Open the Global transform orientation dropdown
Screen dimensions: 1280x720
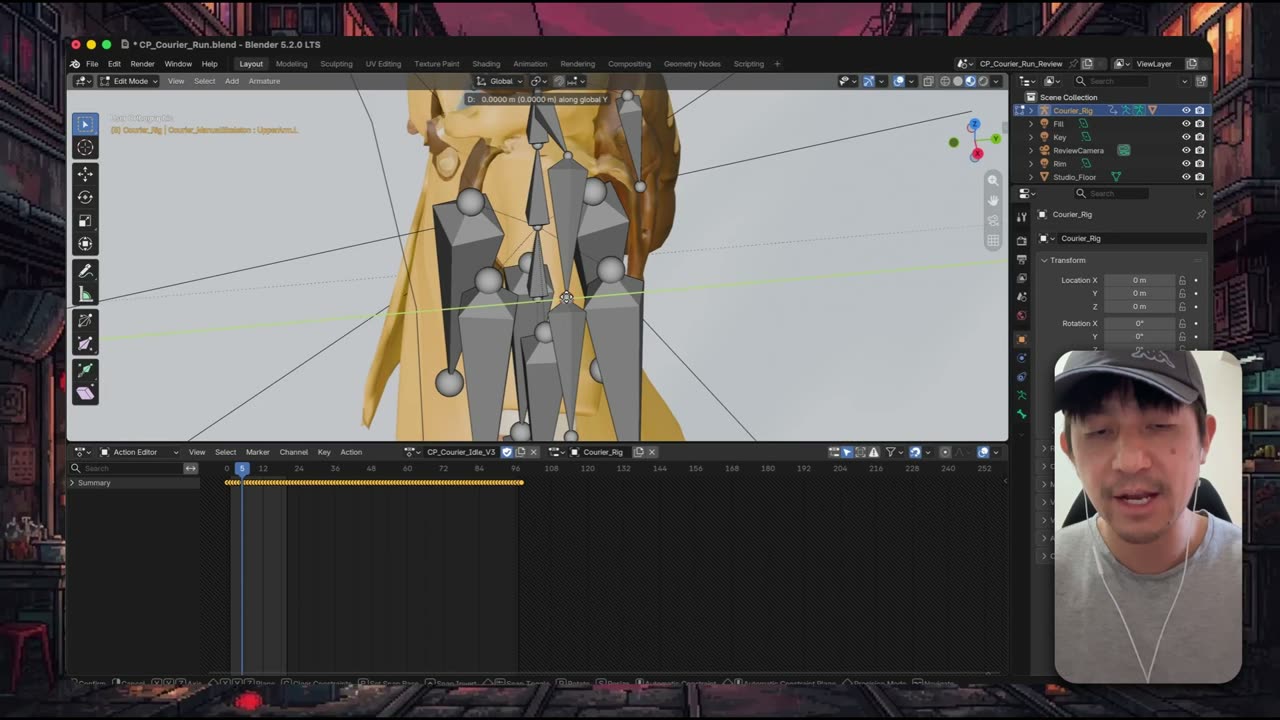click(x=499, y=81)
